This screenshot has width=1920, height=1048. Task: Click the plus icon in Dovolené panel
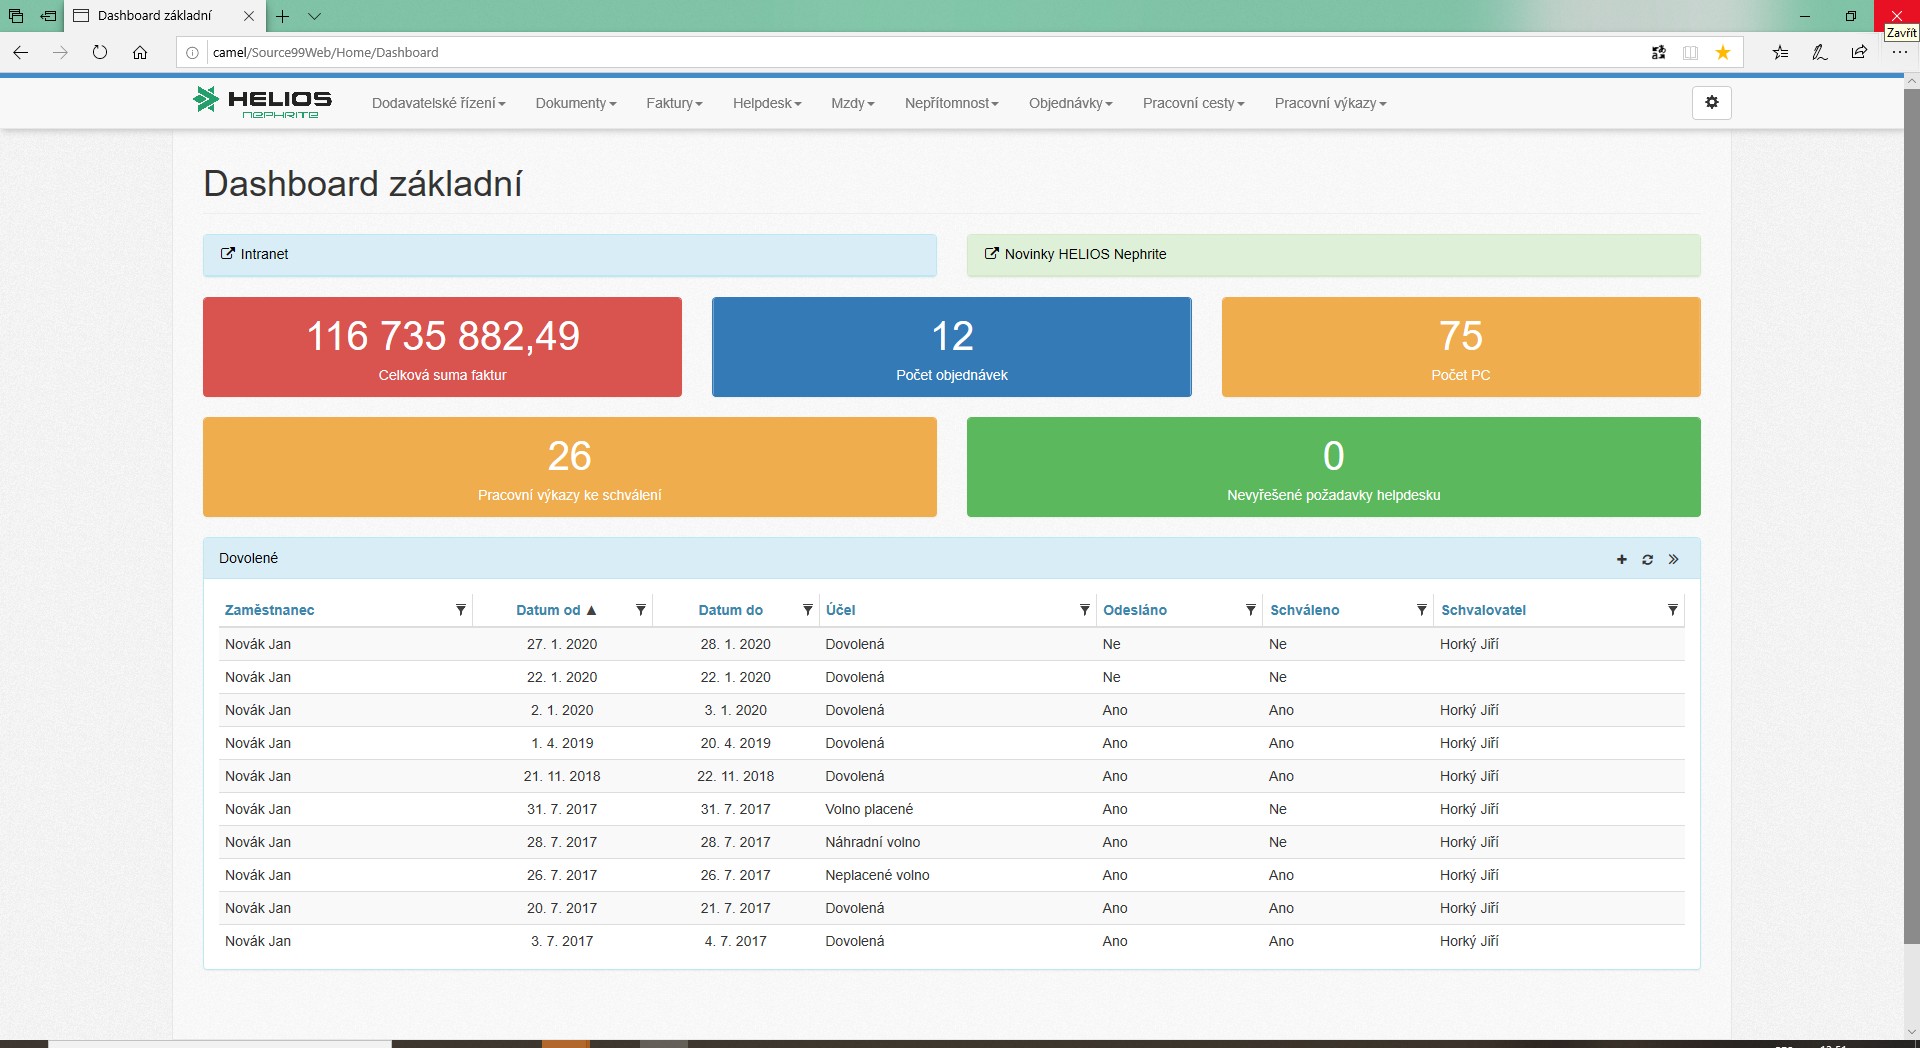(1621, 560)
